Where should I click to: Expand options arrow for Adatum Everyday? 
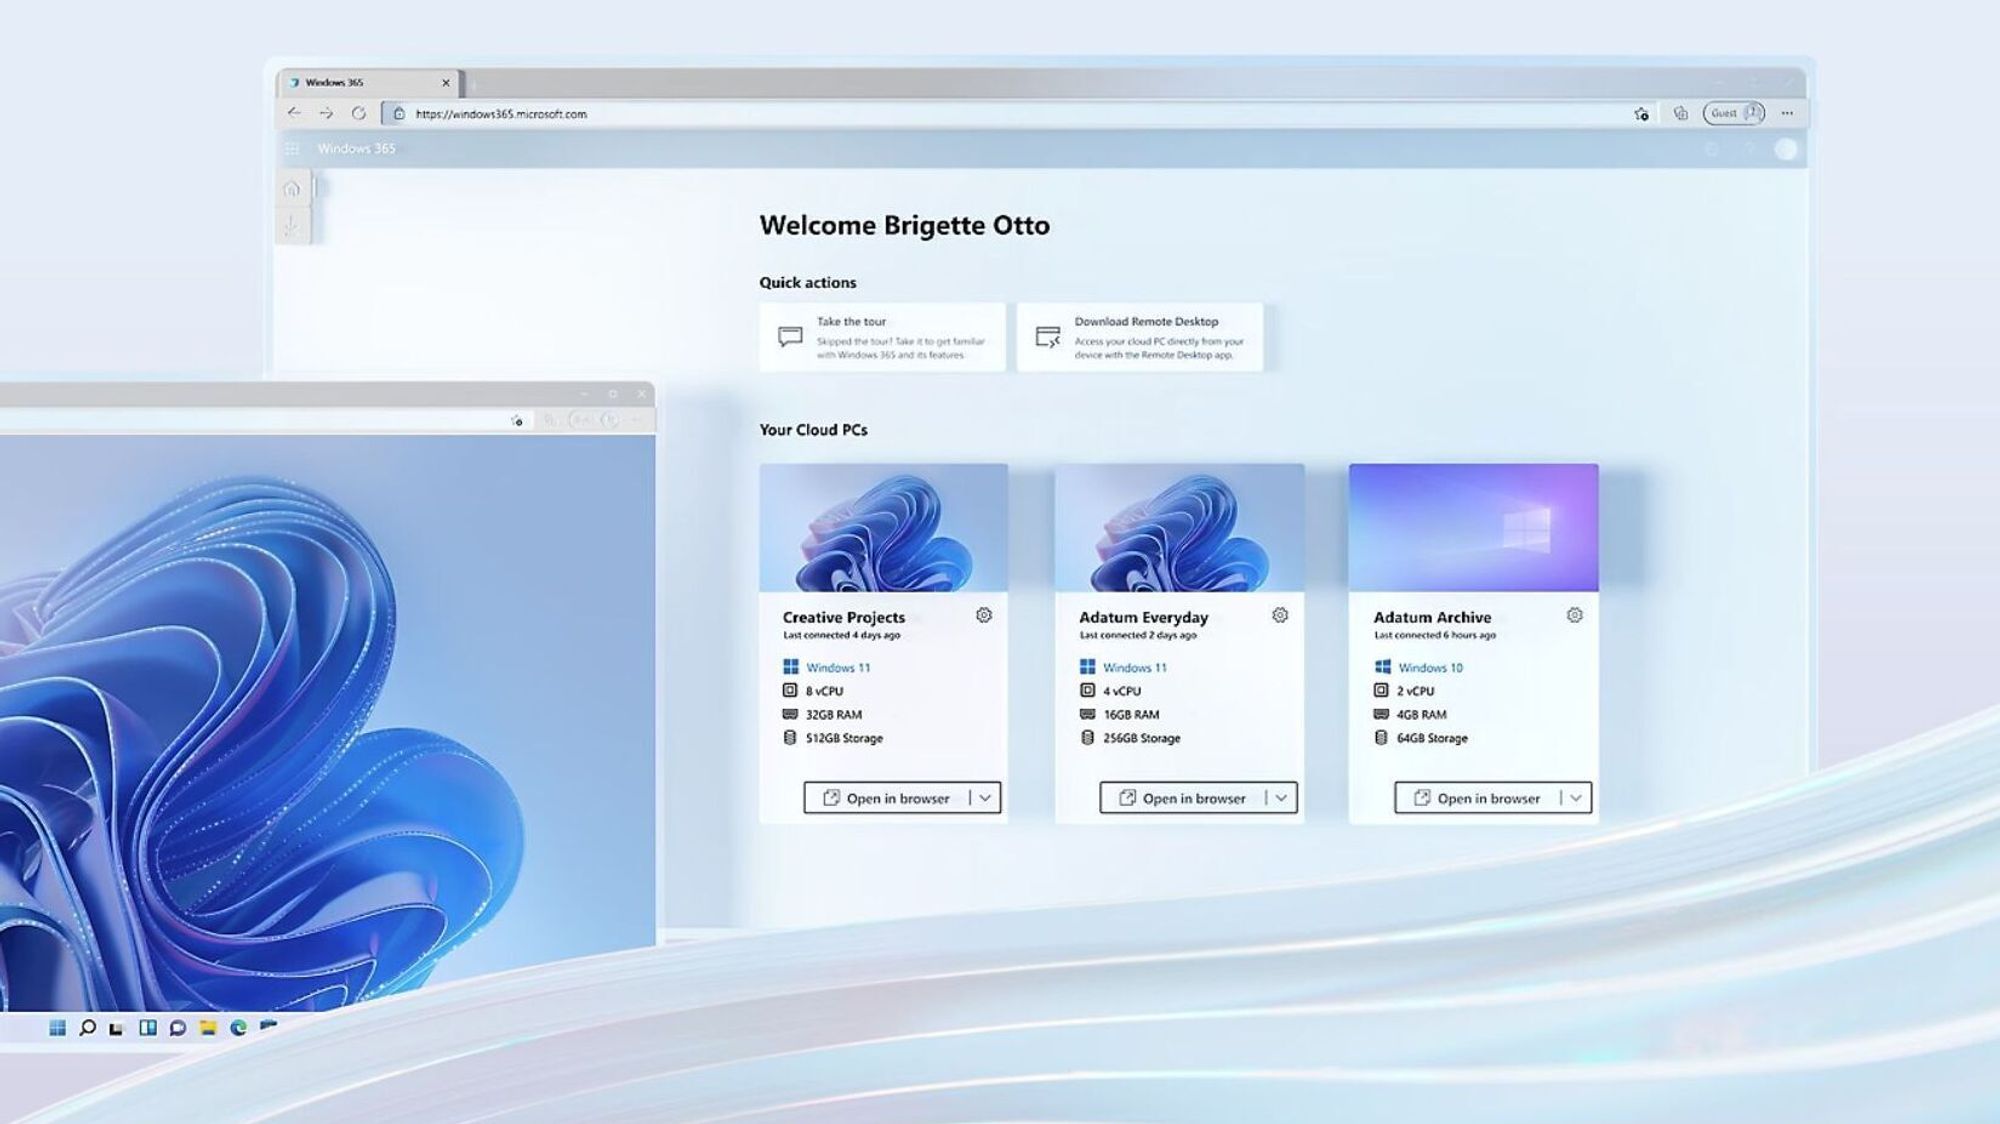click(x=1281, y=798)
